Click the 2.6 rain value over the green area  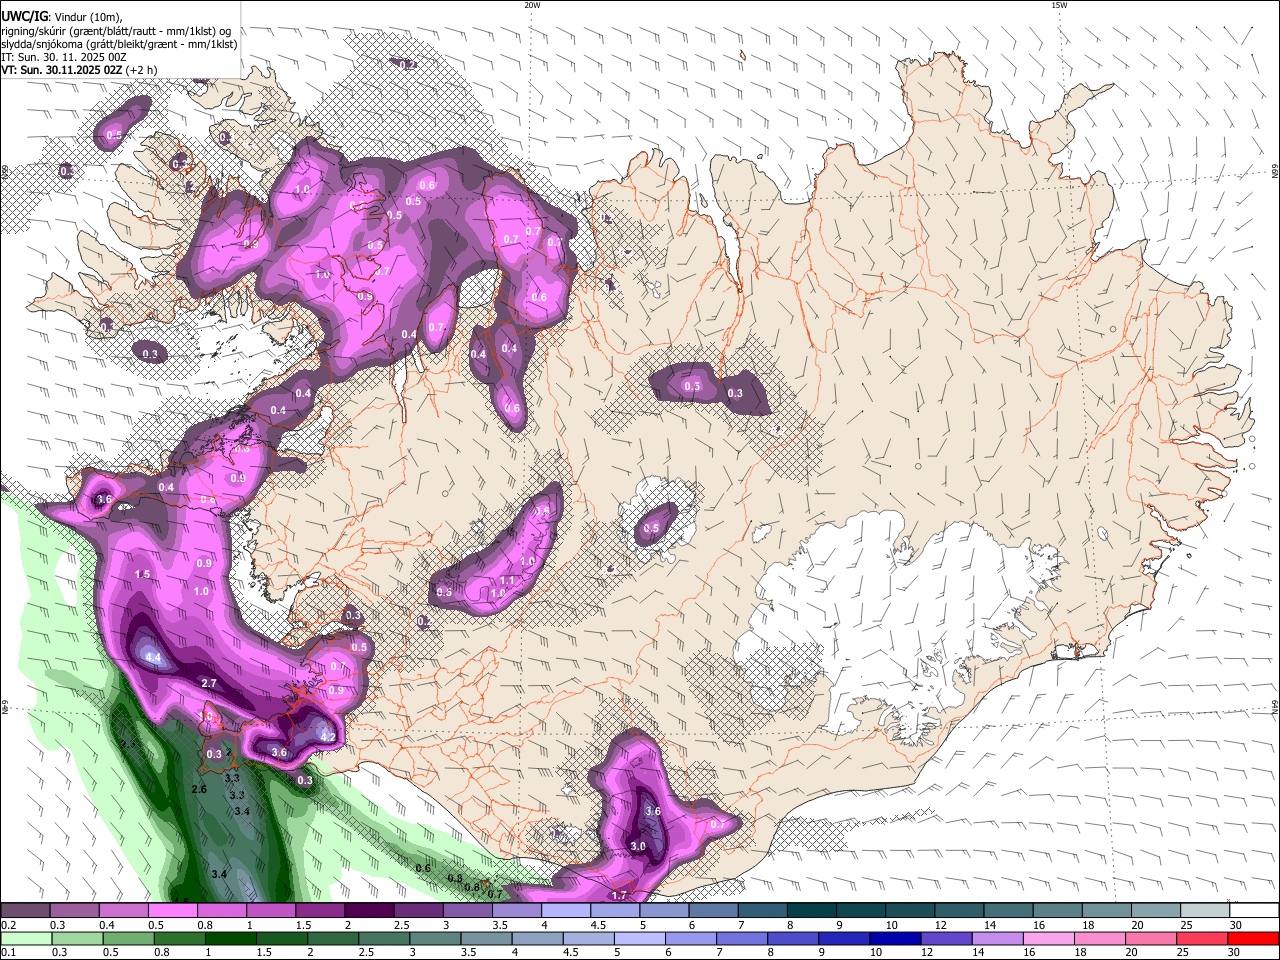pos(198,790)
